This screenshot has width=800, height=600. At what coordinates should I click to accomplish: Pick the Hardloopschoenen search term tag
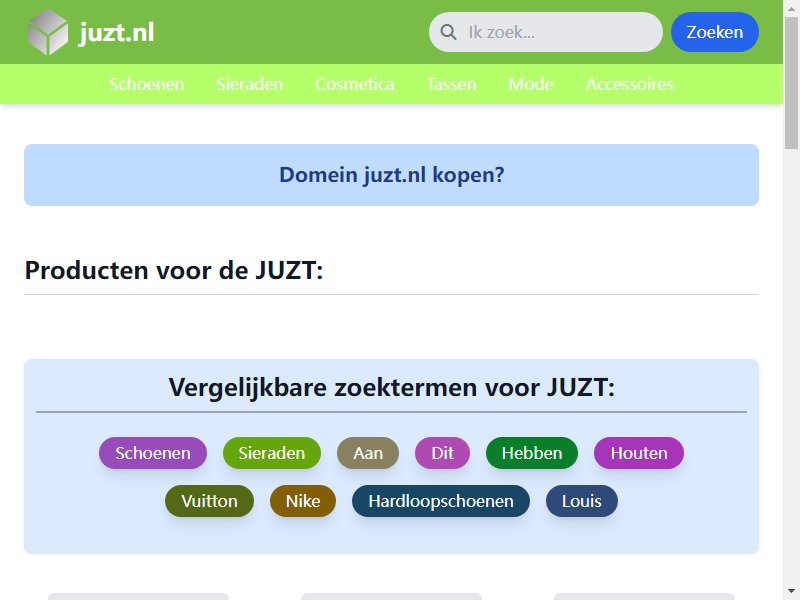(x=441, y=501)
